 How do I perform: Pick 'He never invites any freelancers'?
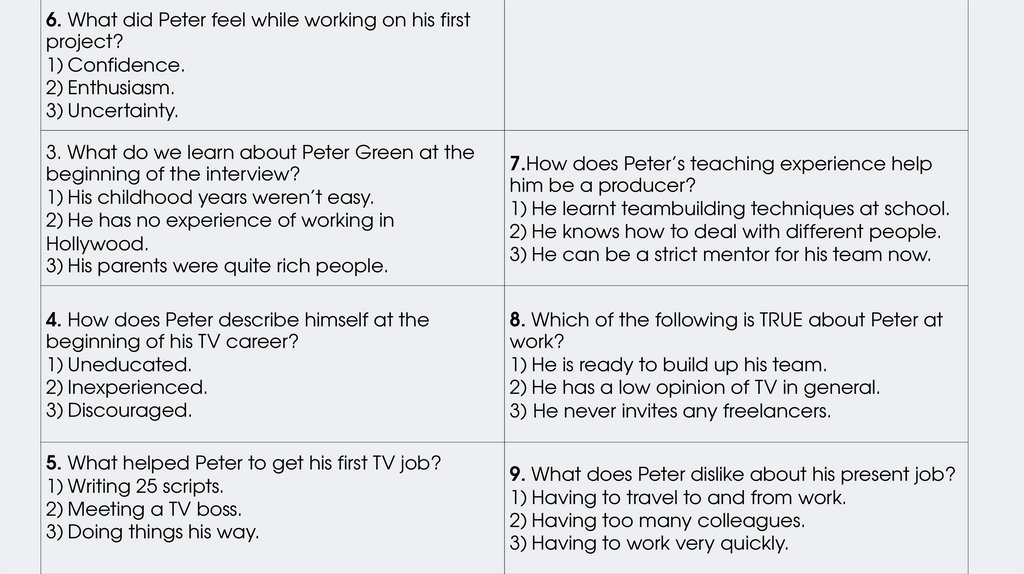670,410
